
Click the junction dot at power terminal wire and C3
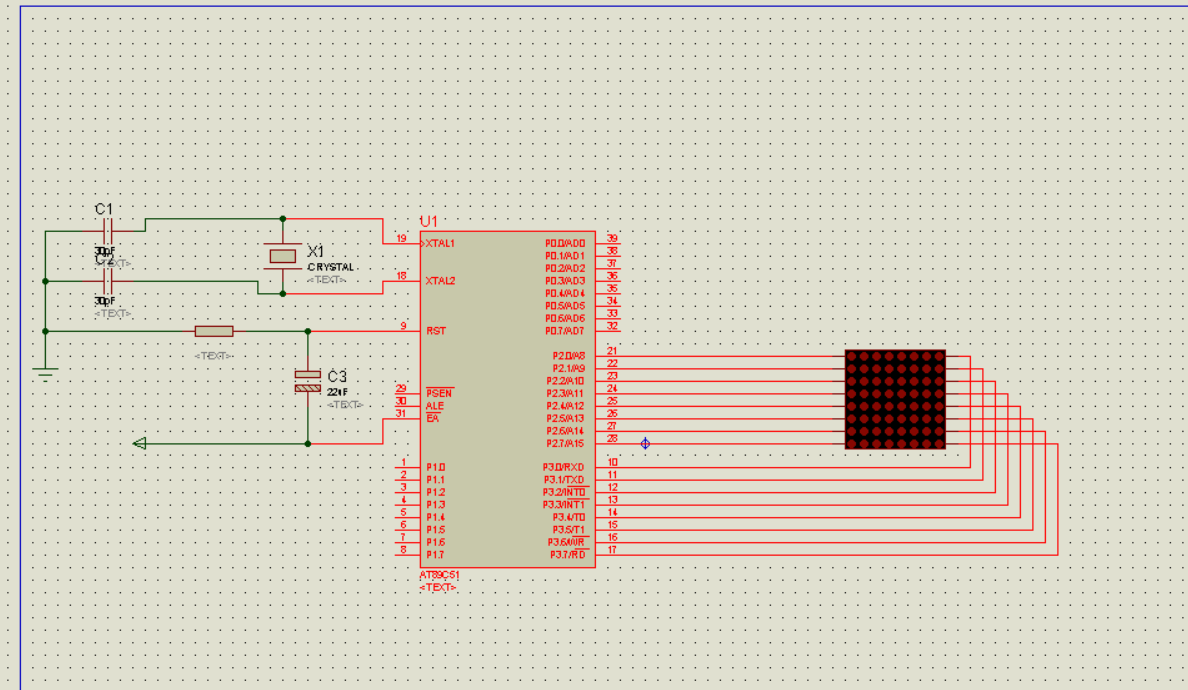coord(308,443)
